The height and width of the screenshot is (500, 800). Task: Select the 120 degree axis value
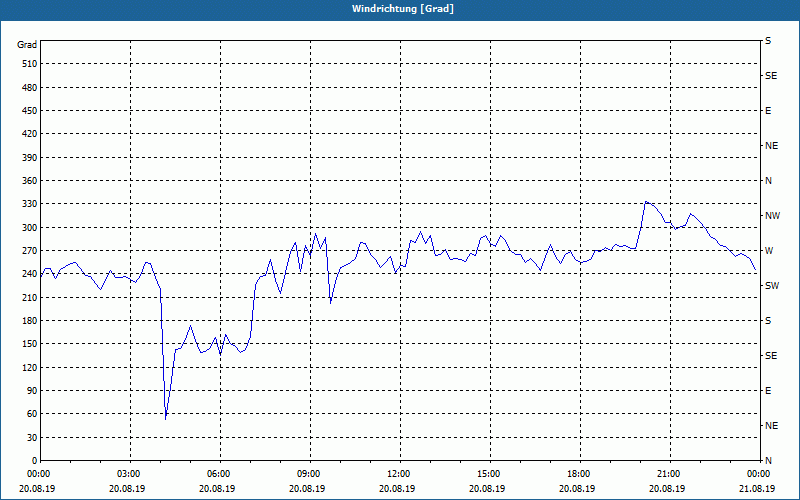coord(30,367)
